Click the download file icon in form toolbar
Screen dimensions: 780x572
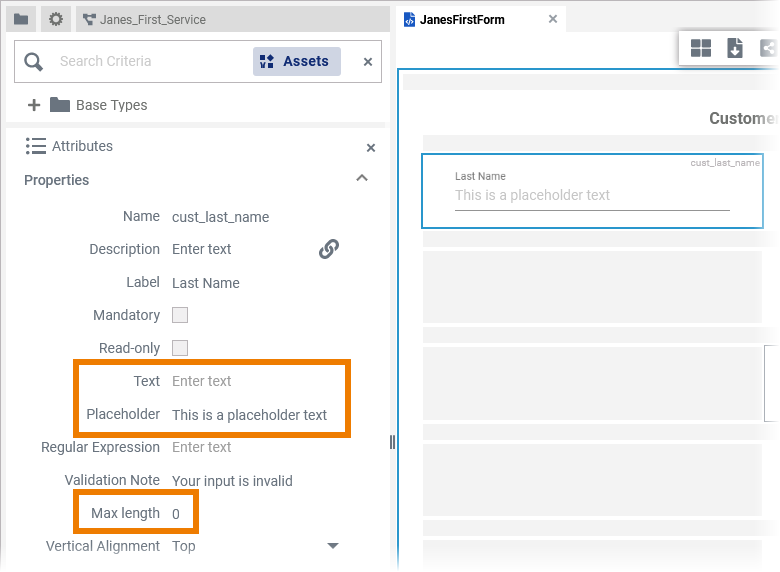tap(735, 48)
